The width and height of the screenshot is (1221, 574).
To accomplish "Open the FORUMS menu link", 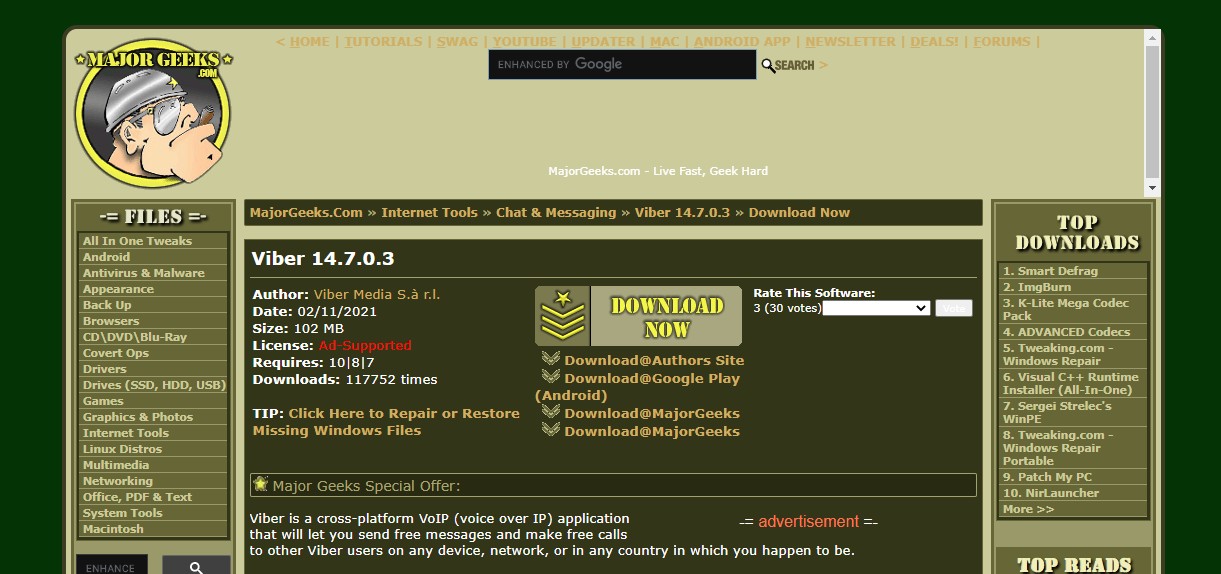I will coord(1001,42).
